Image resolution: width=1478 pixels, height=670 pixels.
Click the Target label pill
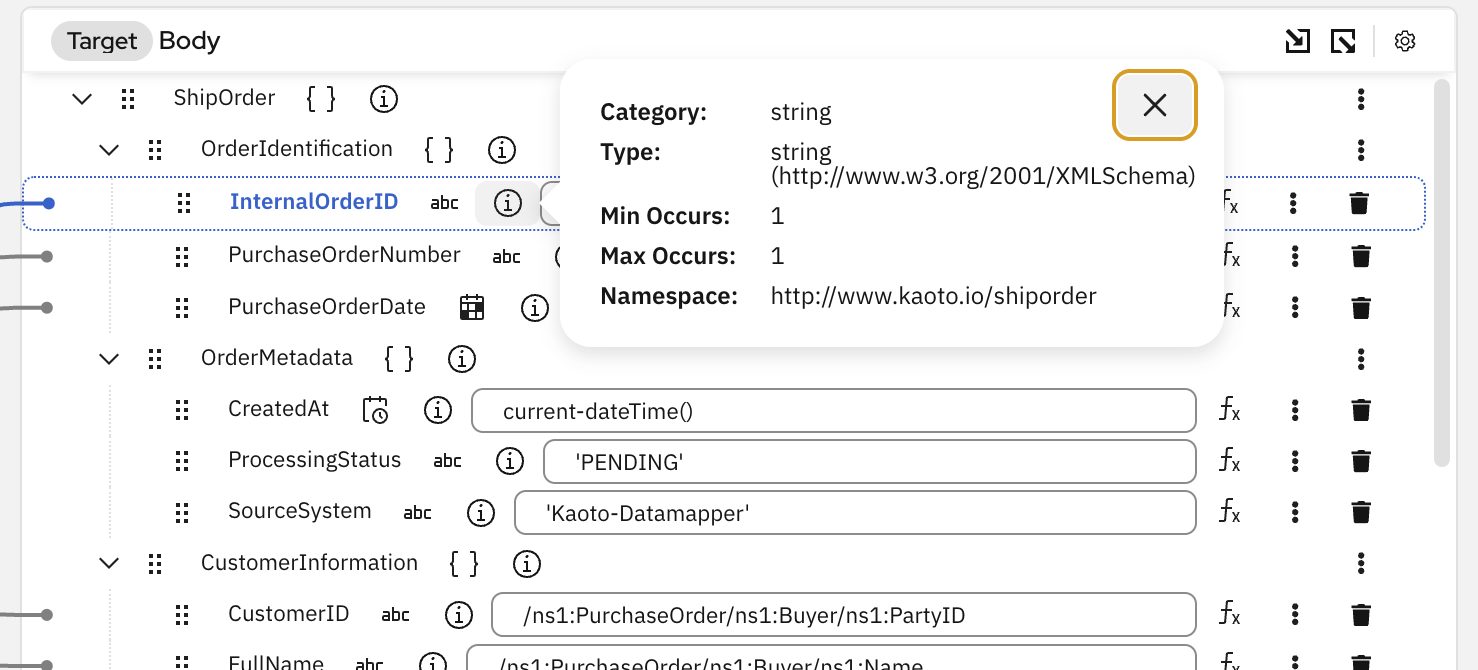coord(102,41)
